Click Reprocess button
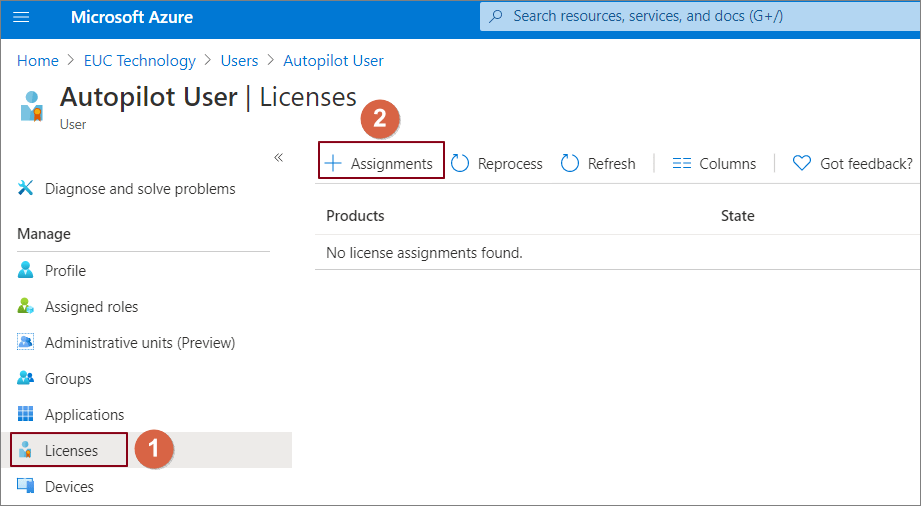Screen dimensions: 921x506 point(497,163)
